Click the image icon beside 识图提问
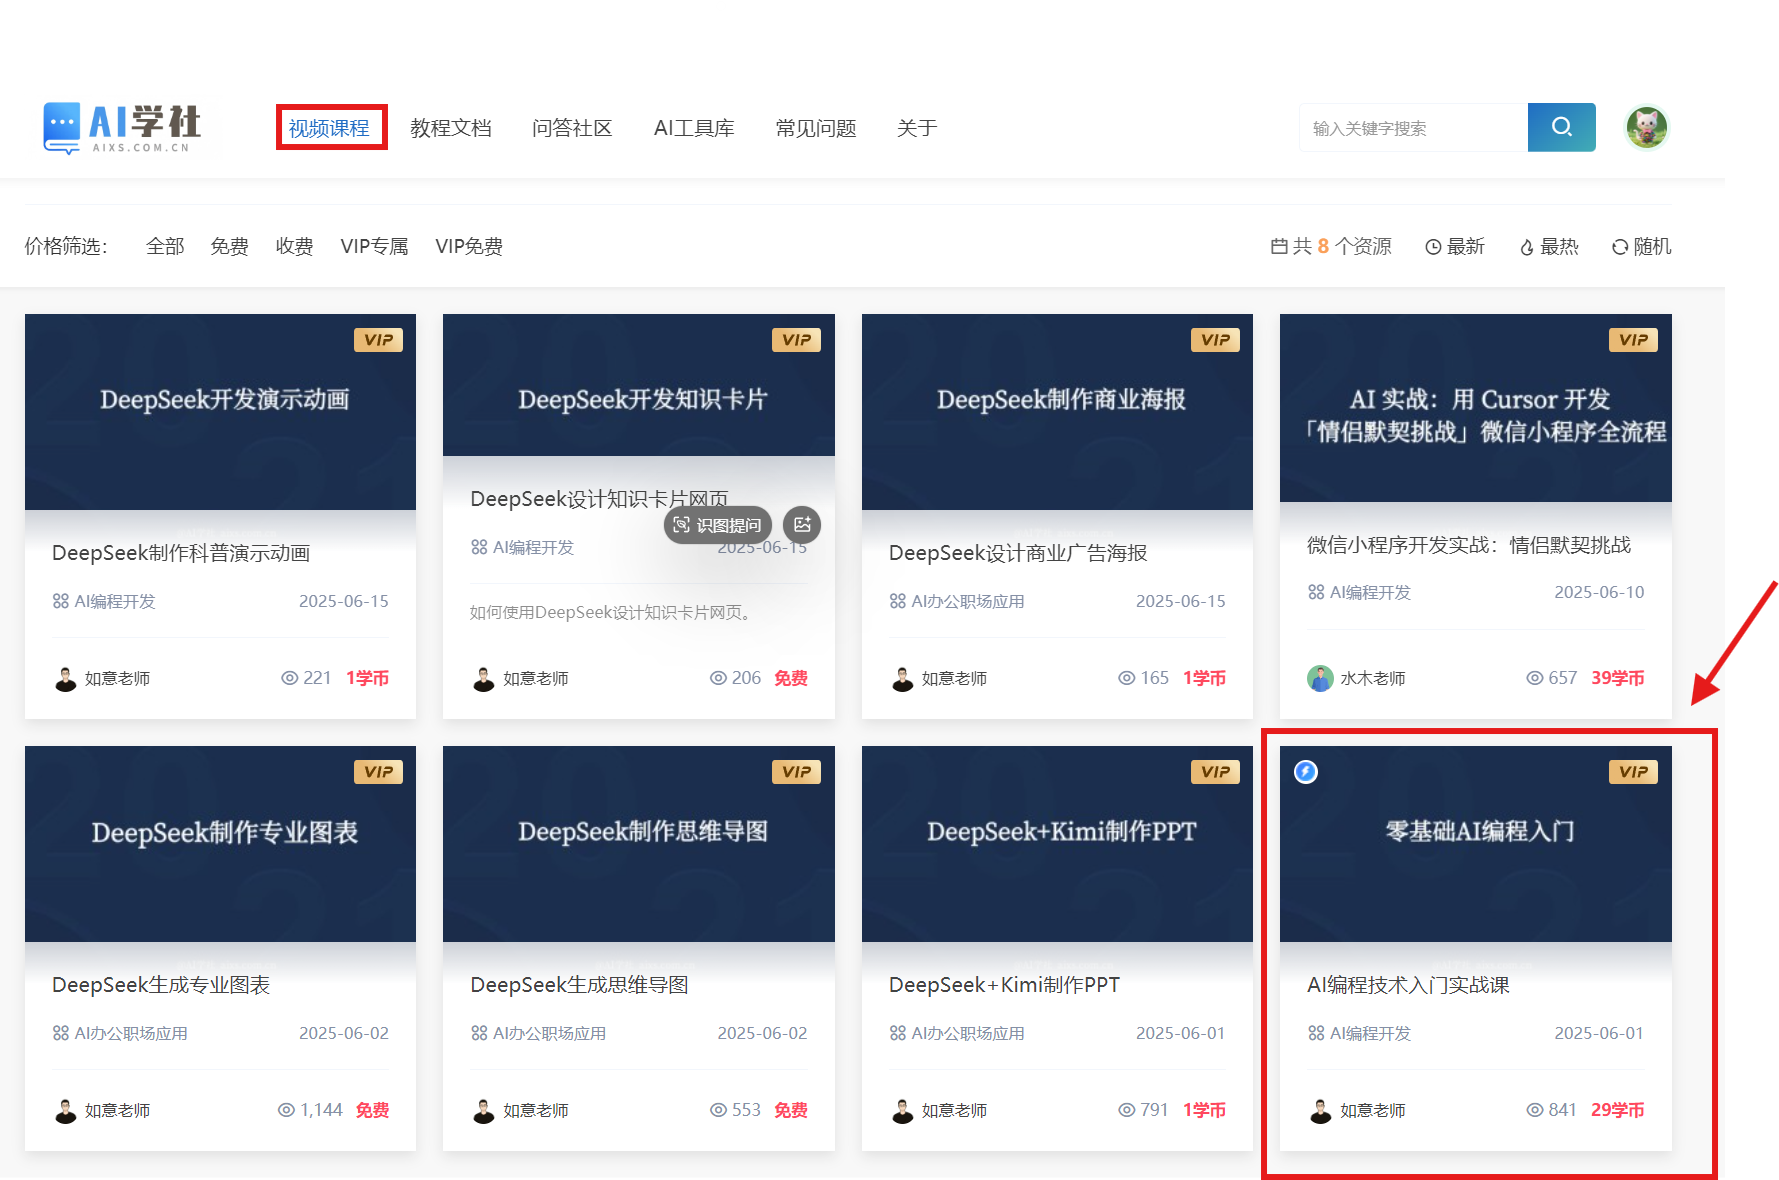Image resolution: width=1779 pixels, height=1180 pixels. [x=802, y=525]
